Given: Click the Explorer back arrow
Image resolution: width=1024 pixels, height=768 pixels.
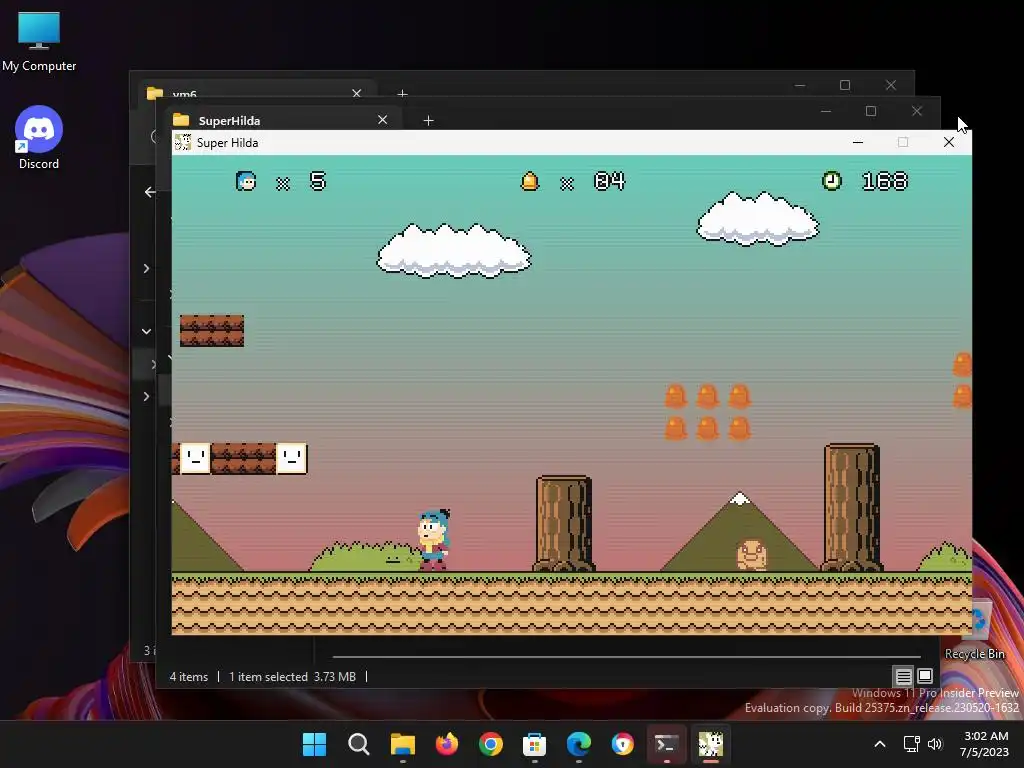Looking at the screenshot, I should [150, 192].
